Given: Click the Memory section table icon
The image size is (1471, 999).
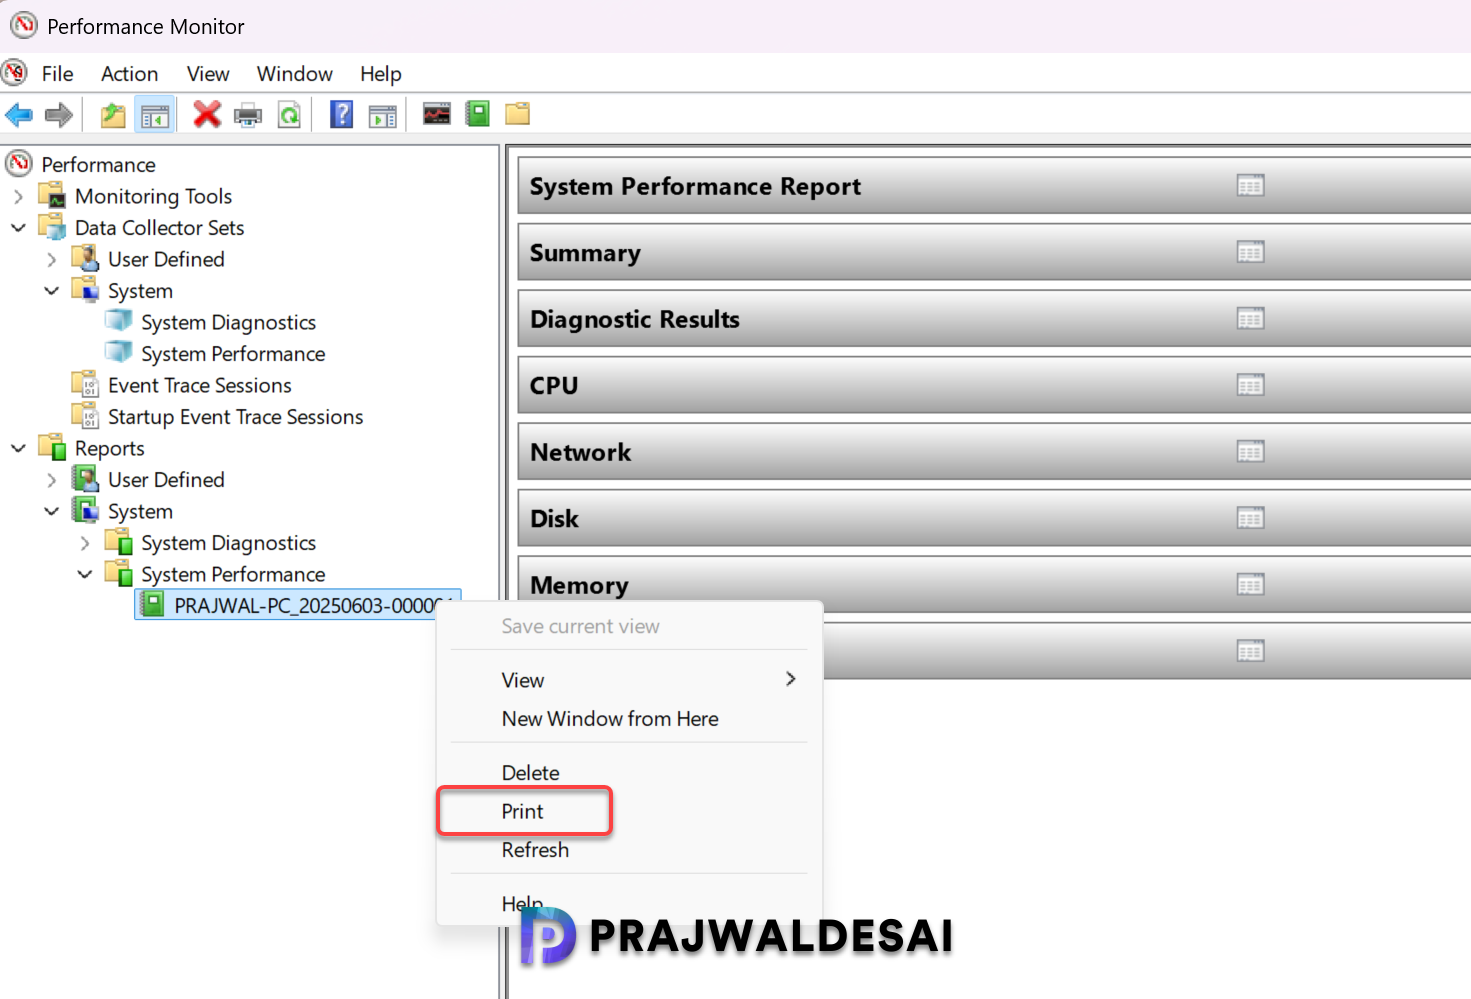Looking at the screenshot, I should point(1250,585).
